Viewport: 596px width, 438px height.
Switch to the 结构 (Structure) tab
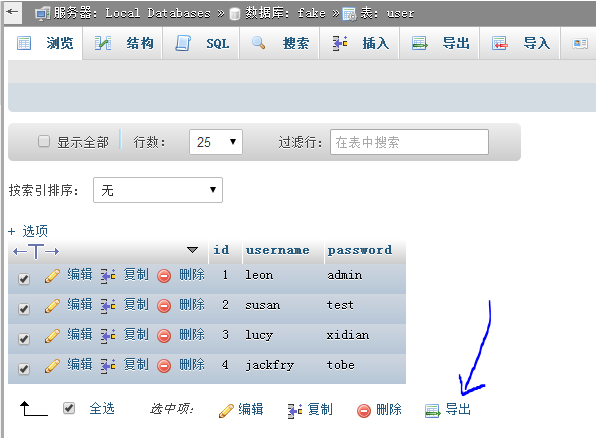click(123, 43)
